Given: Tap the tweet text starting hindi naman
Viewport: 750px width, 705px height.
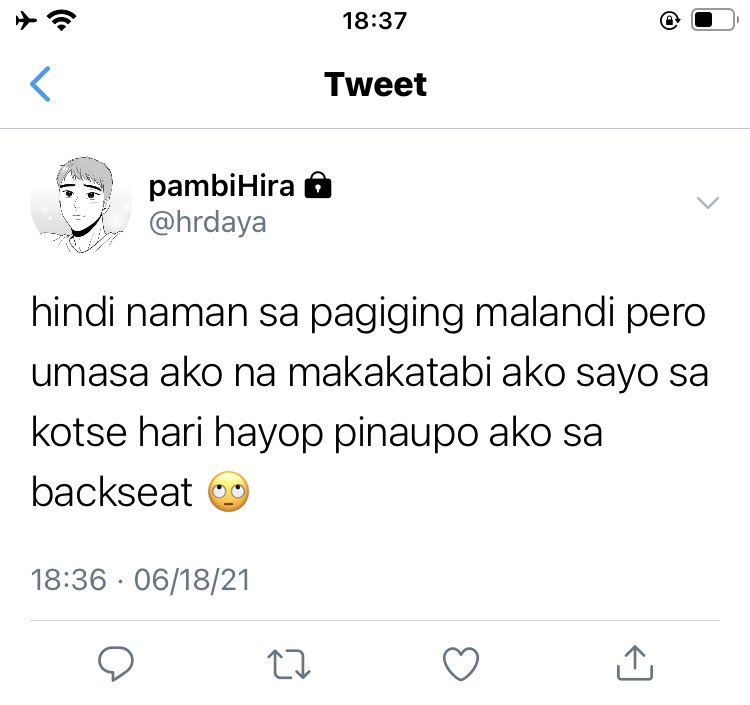Looking at the screenshot, I should (369, 403).
